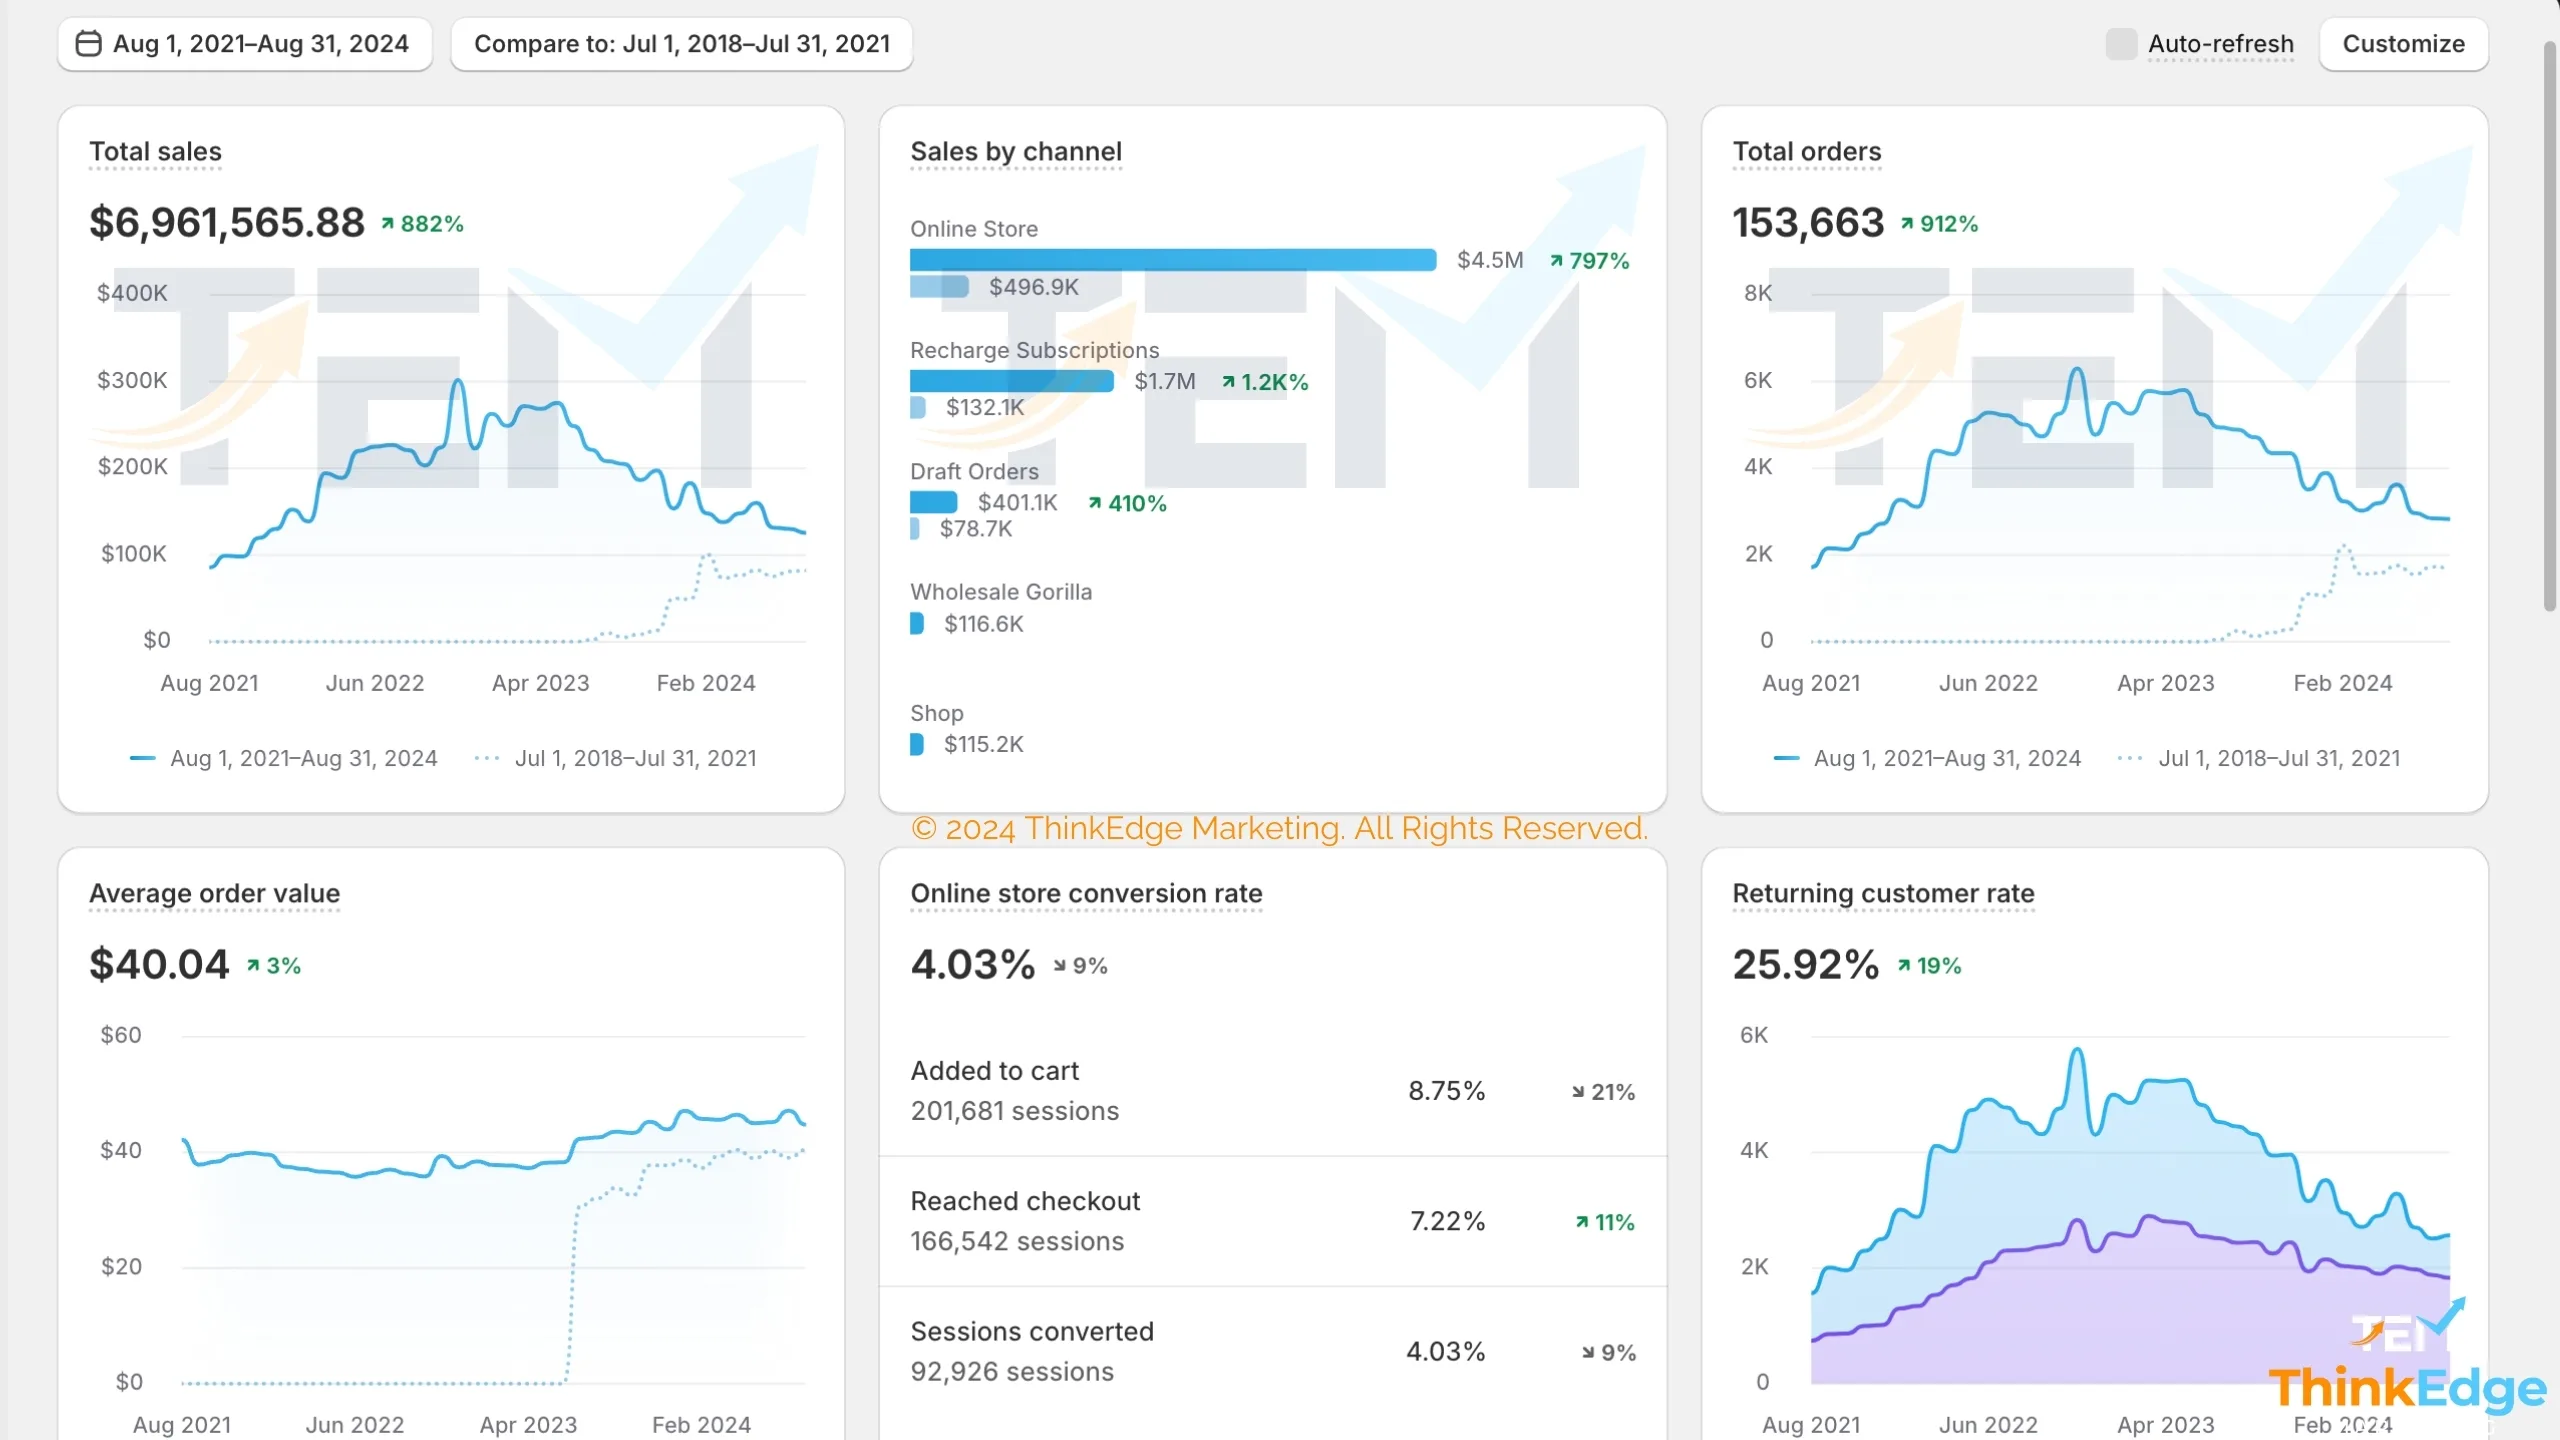This screenshot has width=2560, height=1440.
Task: Click the green arrow next to the 19% returning rate
Action: click(1906, 963)
